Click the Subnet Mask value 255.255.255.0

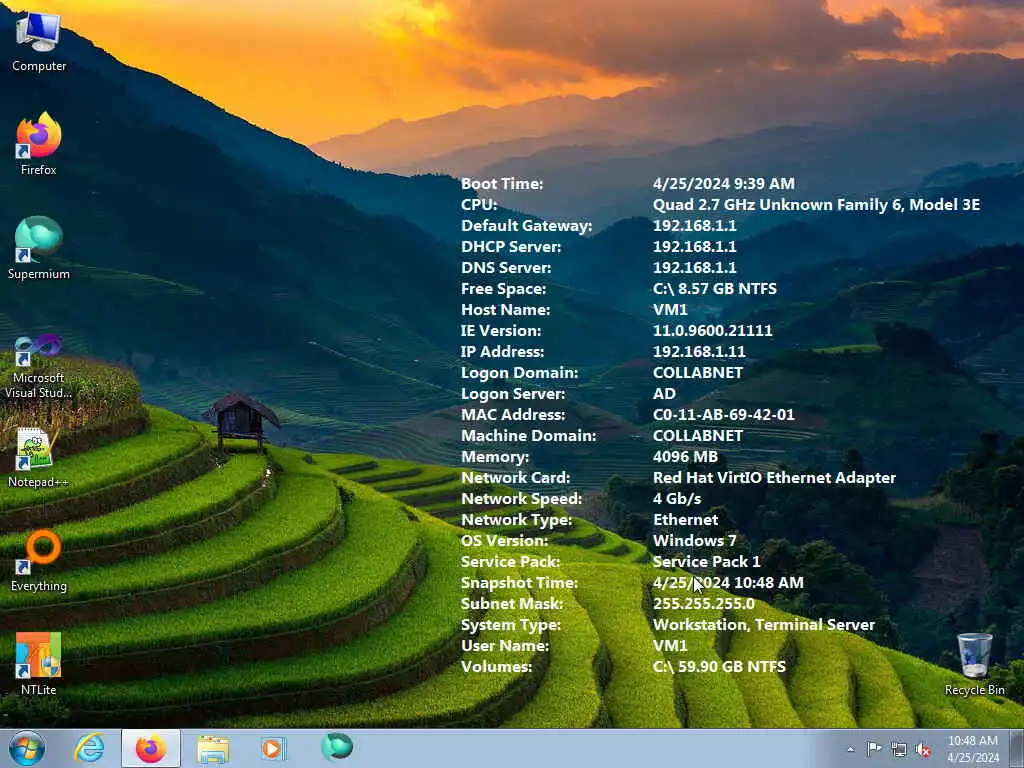tap(703, 603)
